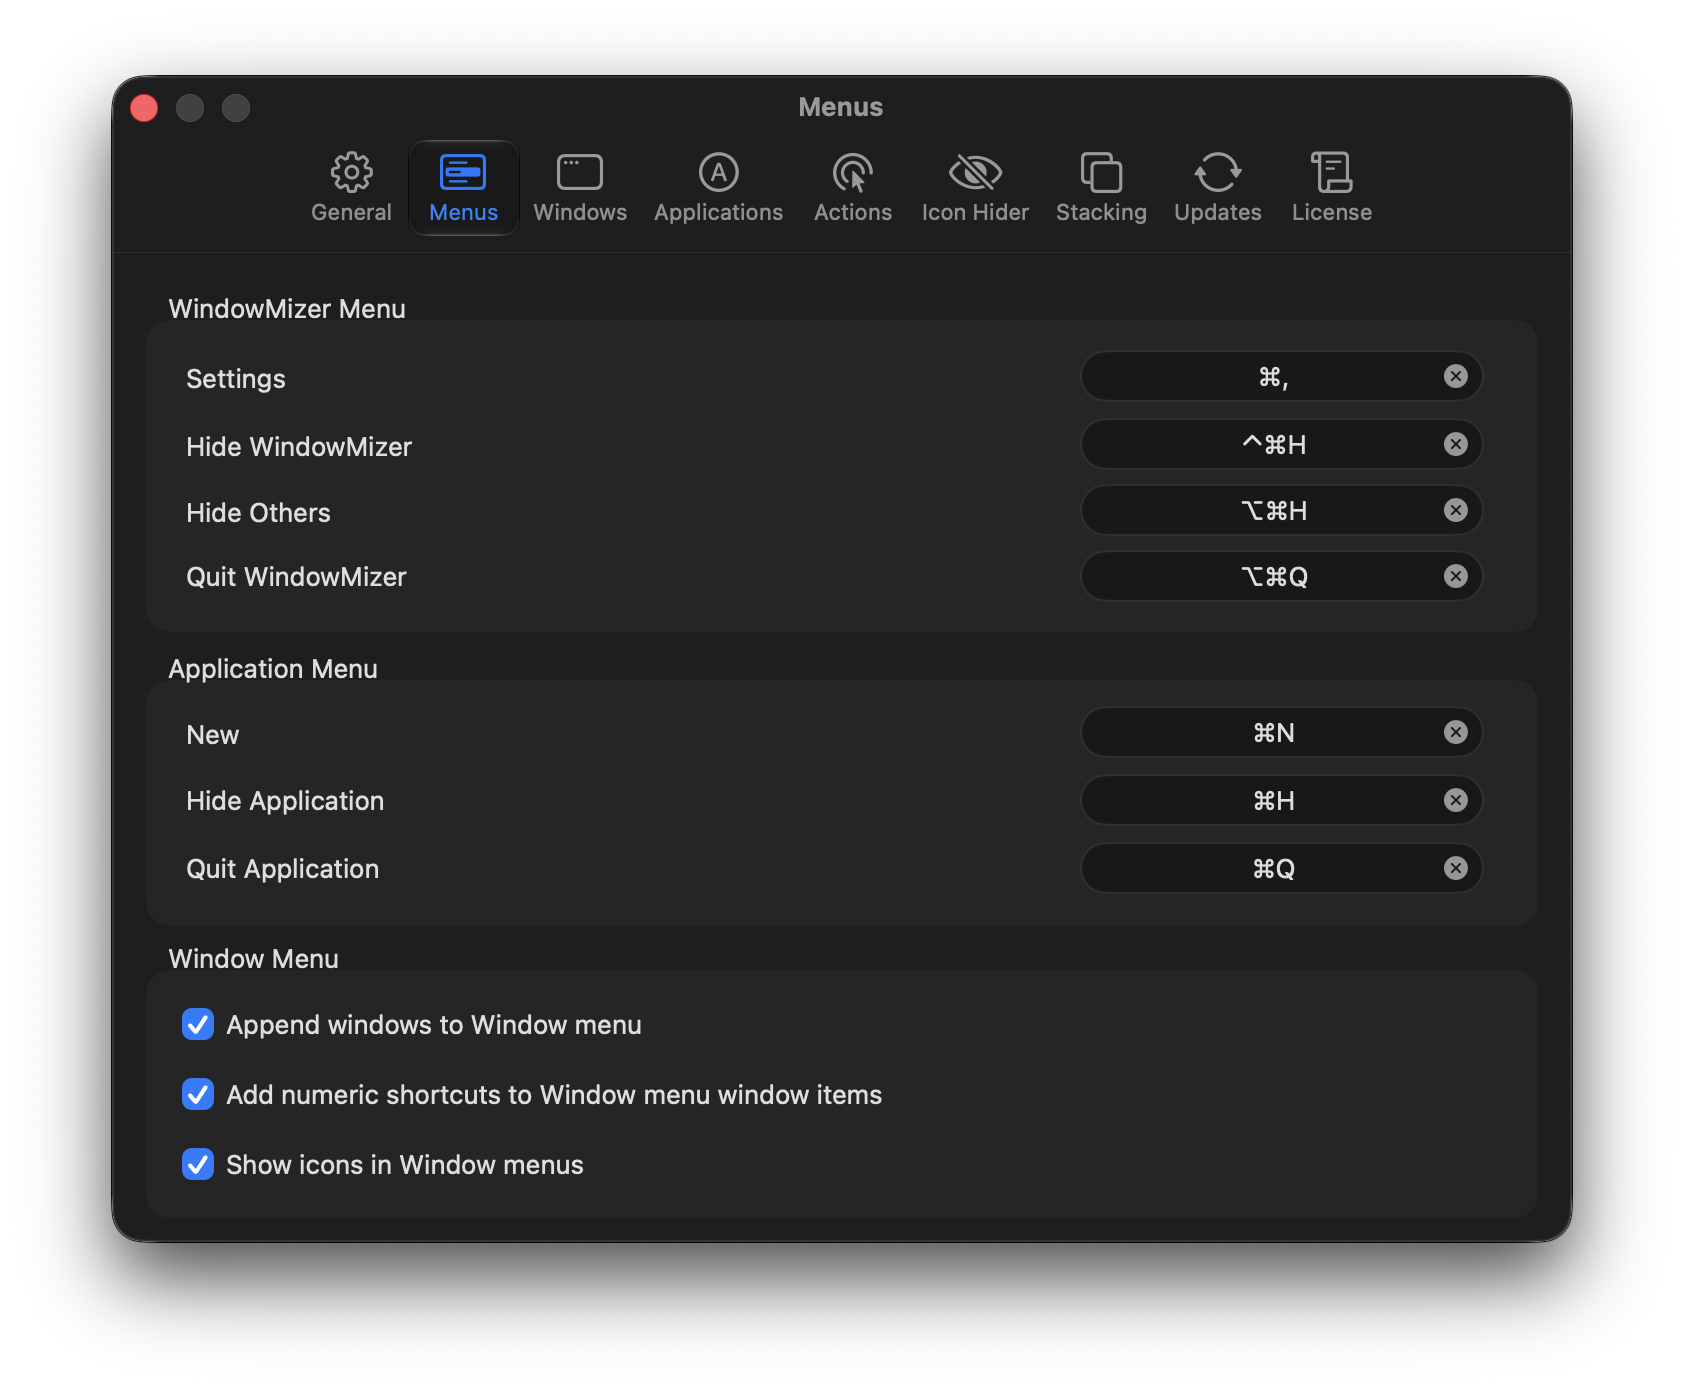
Task: Uncheck Append windows to Window menu
Action: point(198,1024)
